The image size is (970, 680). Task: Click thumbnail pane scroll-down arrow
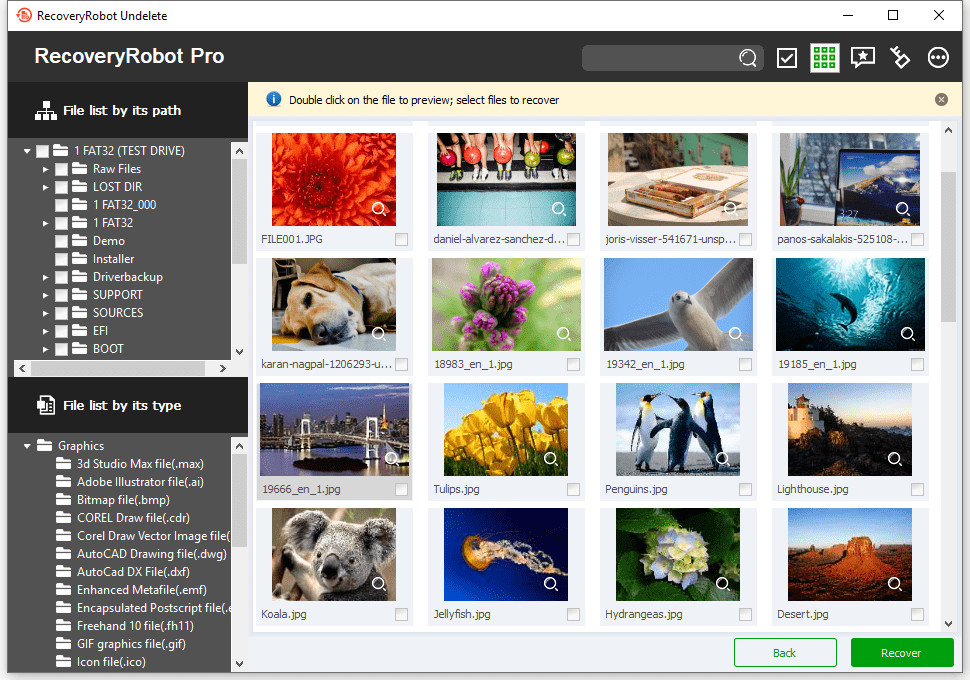[948, 624]
